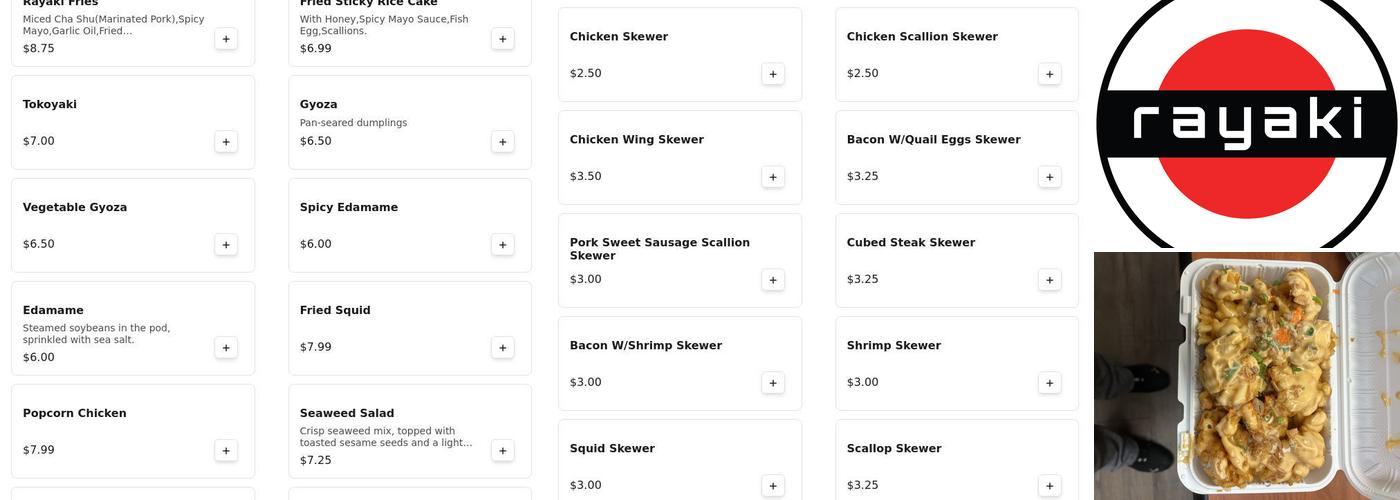Add Popcorn Chicken to order
1400x500 pixels.
click(226, 451)
